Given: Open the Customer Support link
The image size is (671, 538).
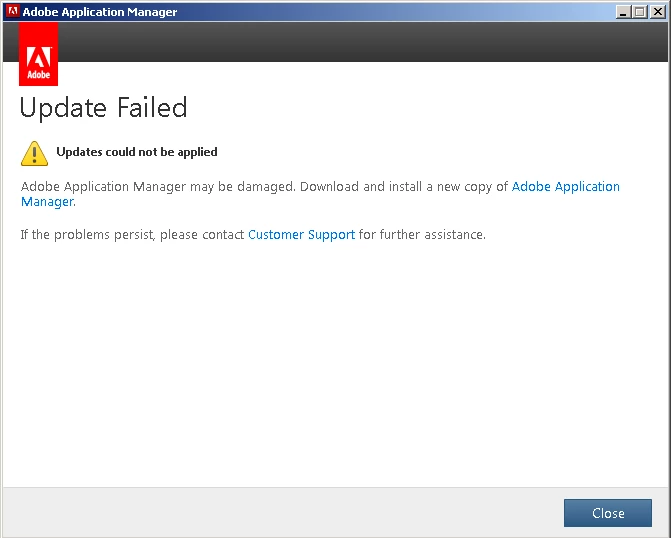Looking at the screenshot, I should (301, 235).
